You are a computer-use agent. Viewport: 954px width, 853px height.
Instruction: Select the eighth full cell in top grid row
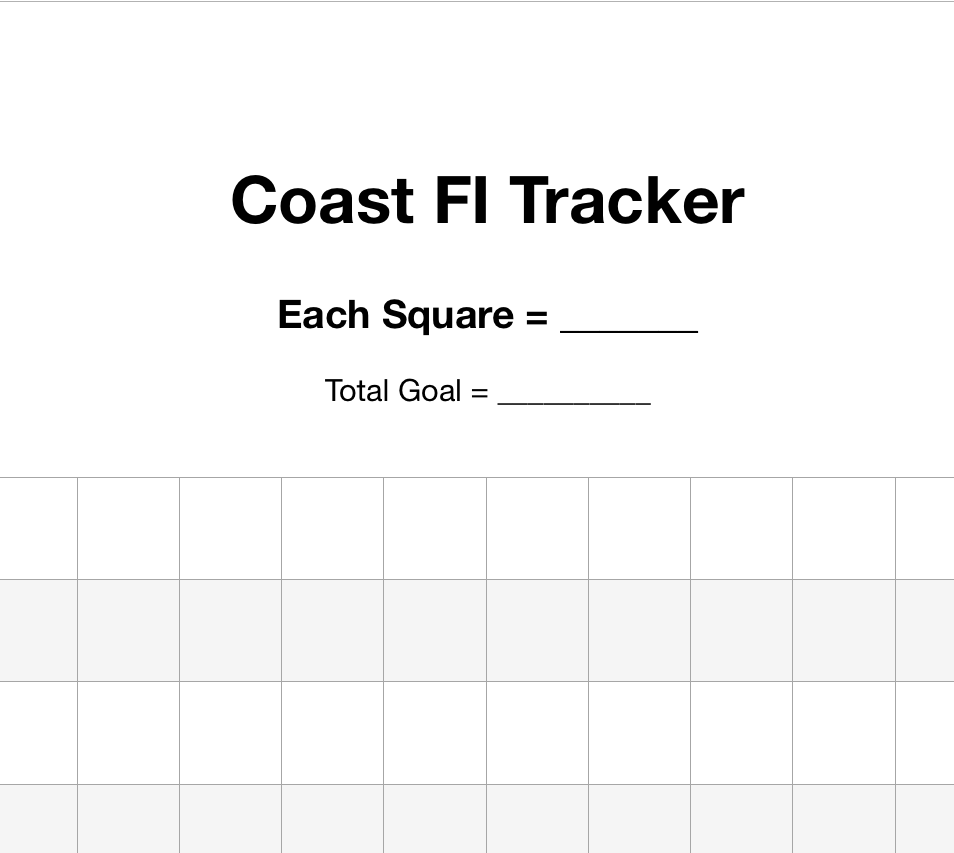[x=843, y=528]
